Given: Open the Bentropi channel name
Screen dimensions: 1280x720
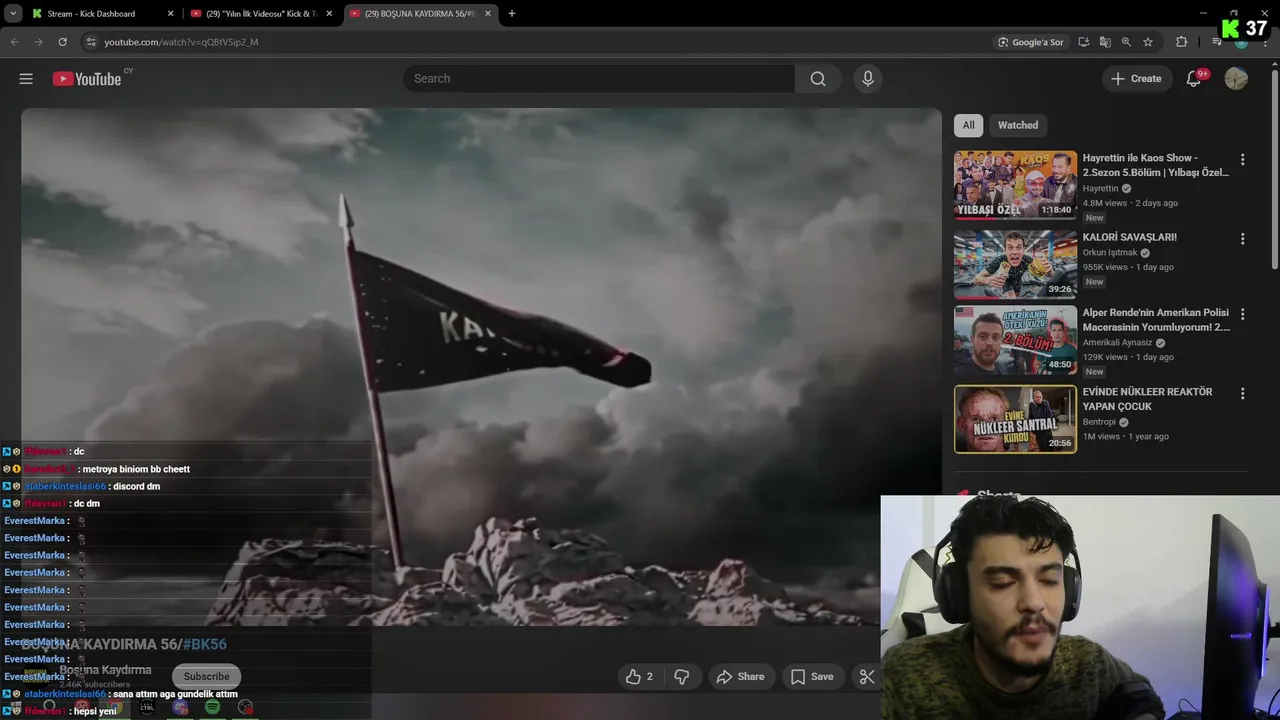Looking at the screenshot, I should (x=1099, y=422).
